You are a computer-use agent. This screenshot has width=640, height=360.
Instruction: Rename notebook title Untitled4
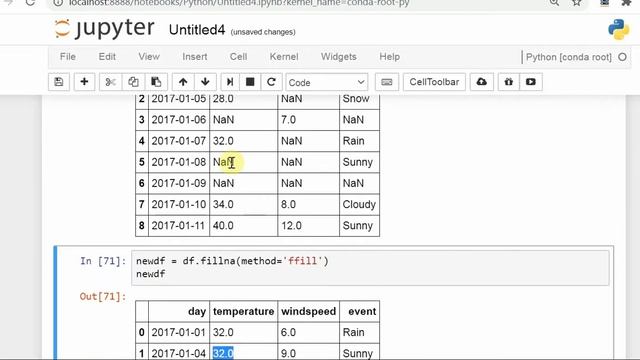point(197,30)
